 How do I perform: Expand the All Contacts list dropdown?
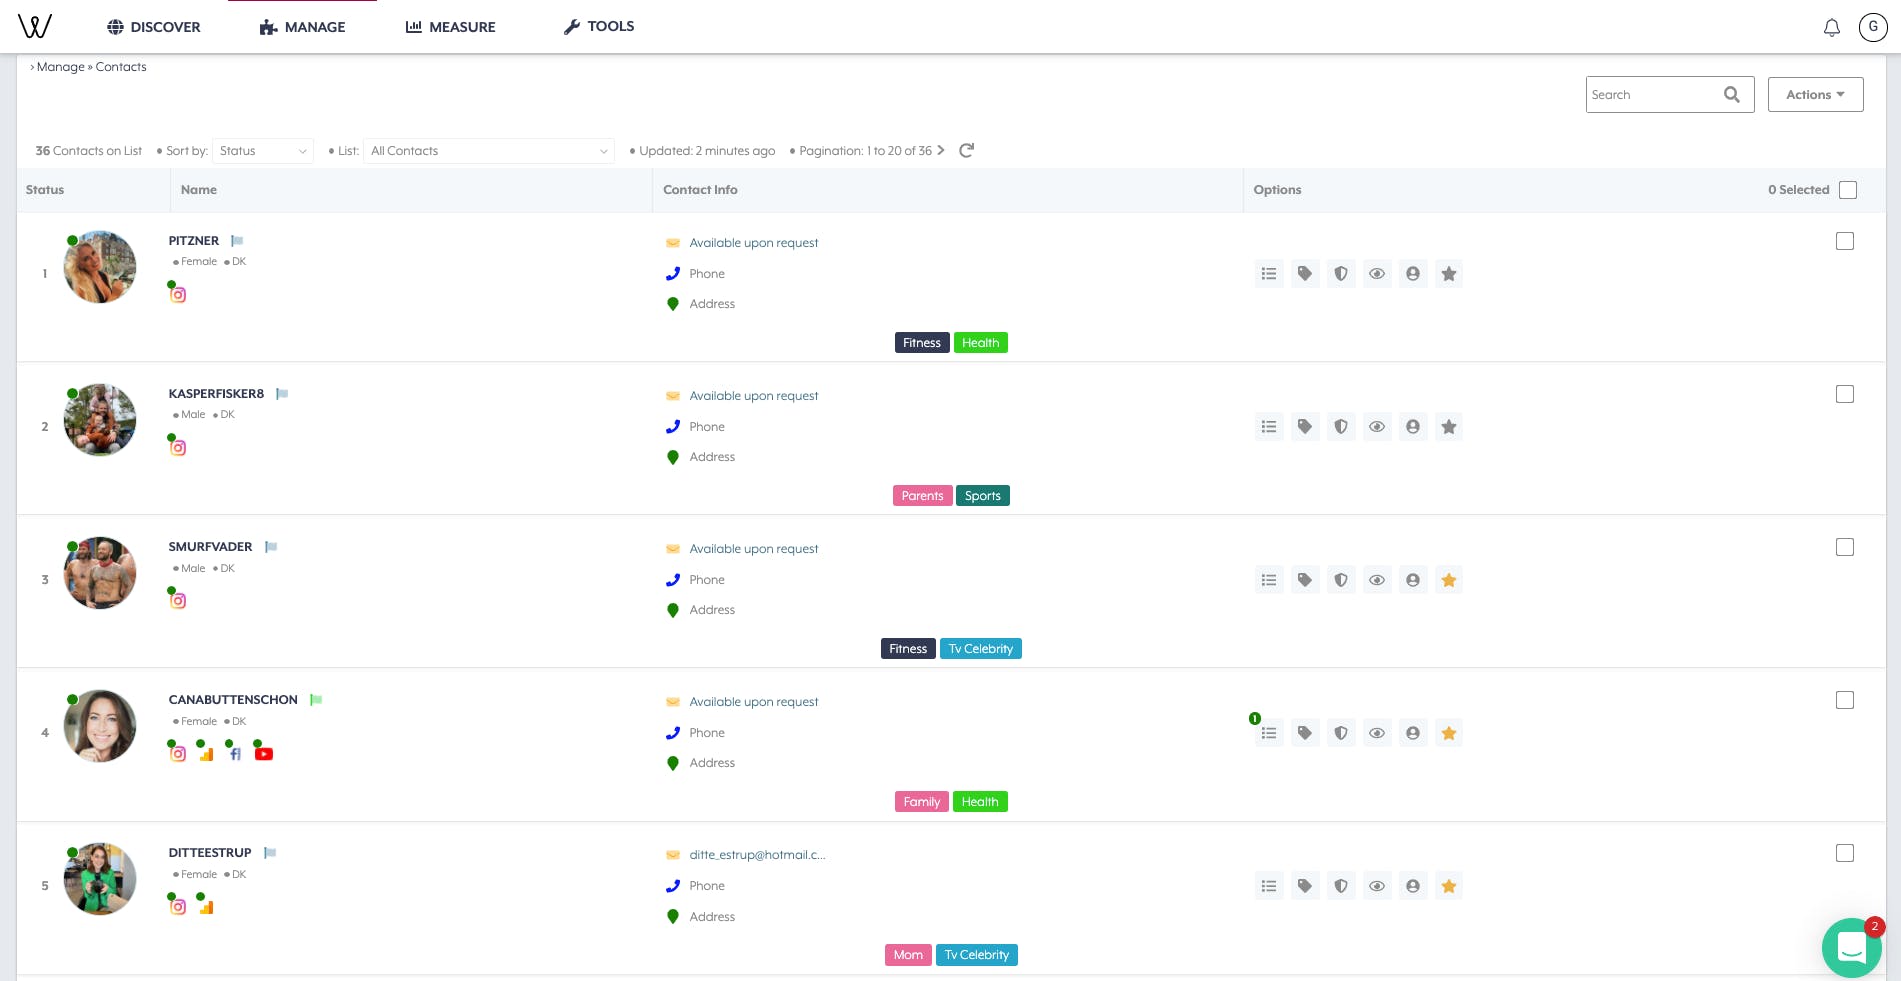[489, 151]
